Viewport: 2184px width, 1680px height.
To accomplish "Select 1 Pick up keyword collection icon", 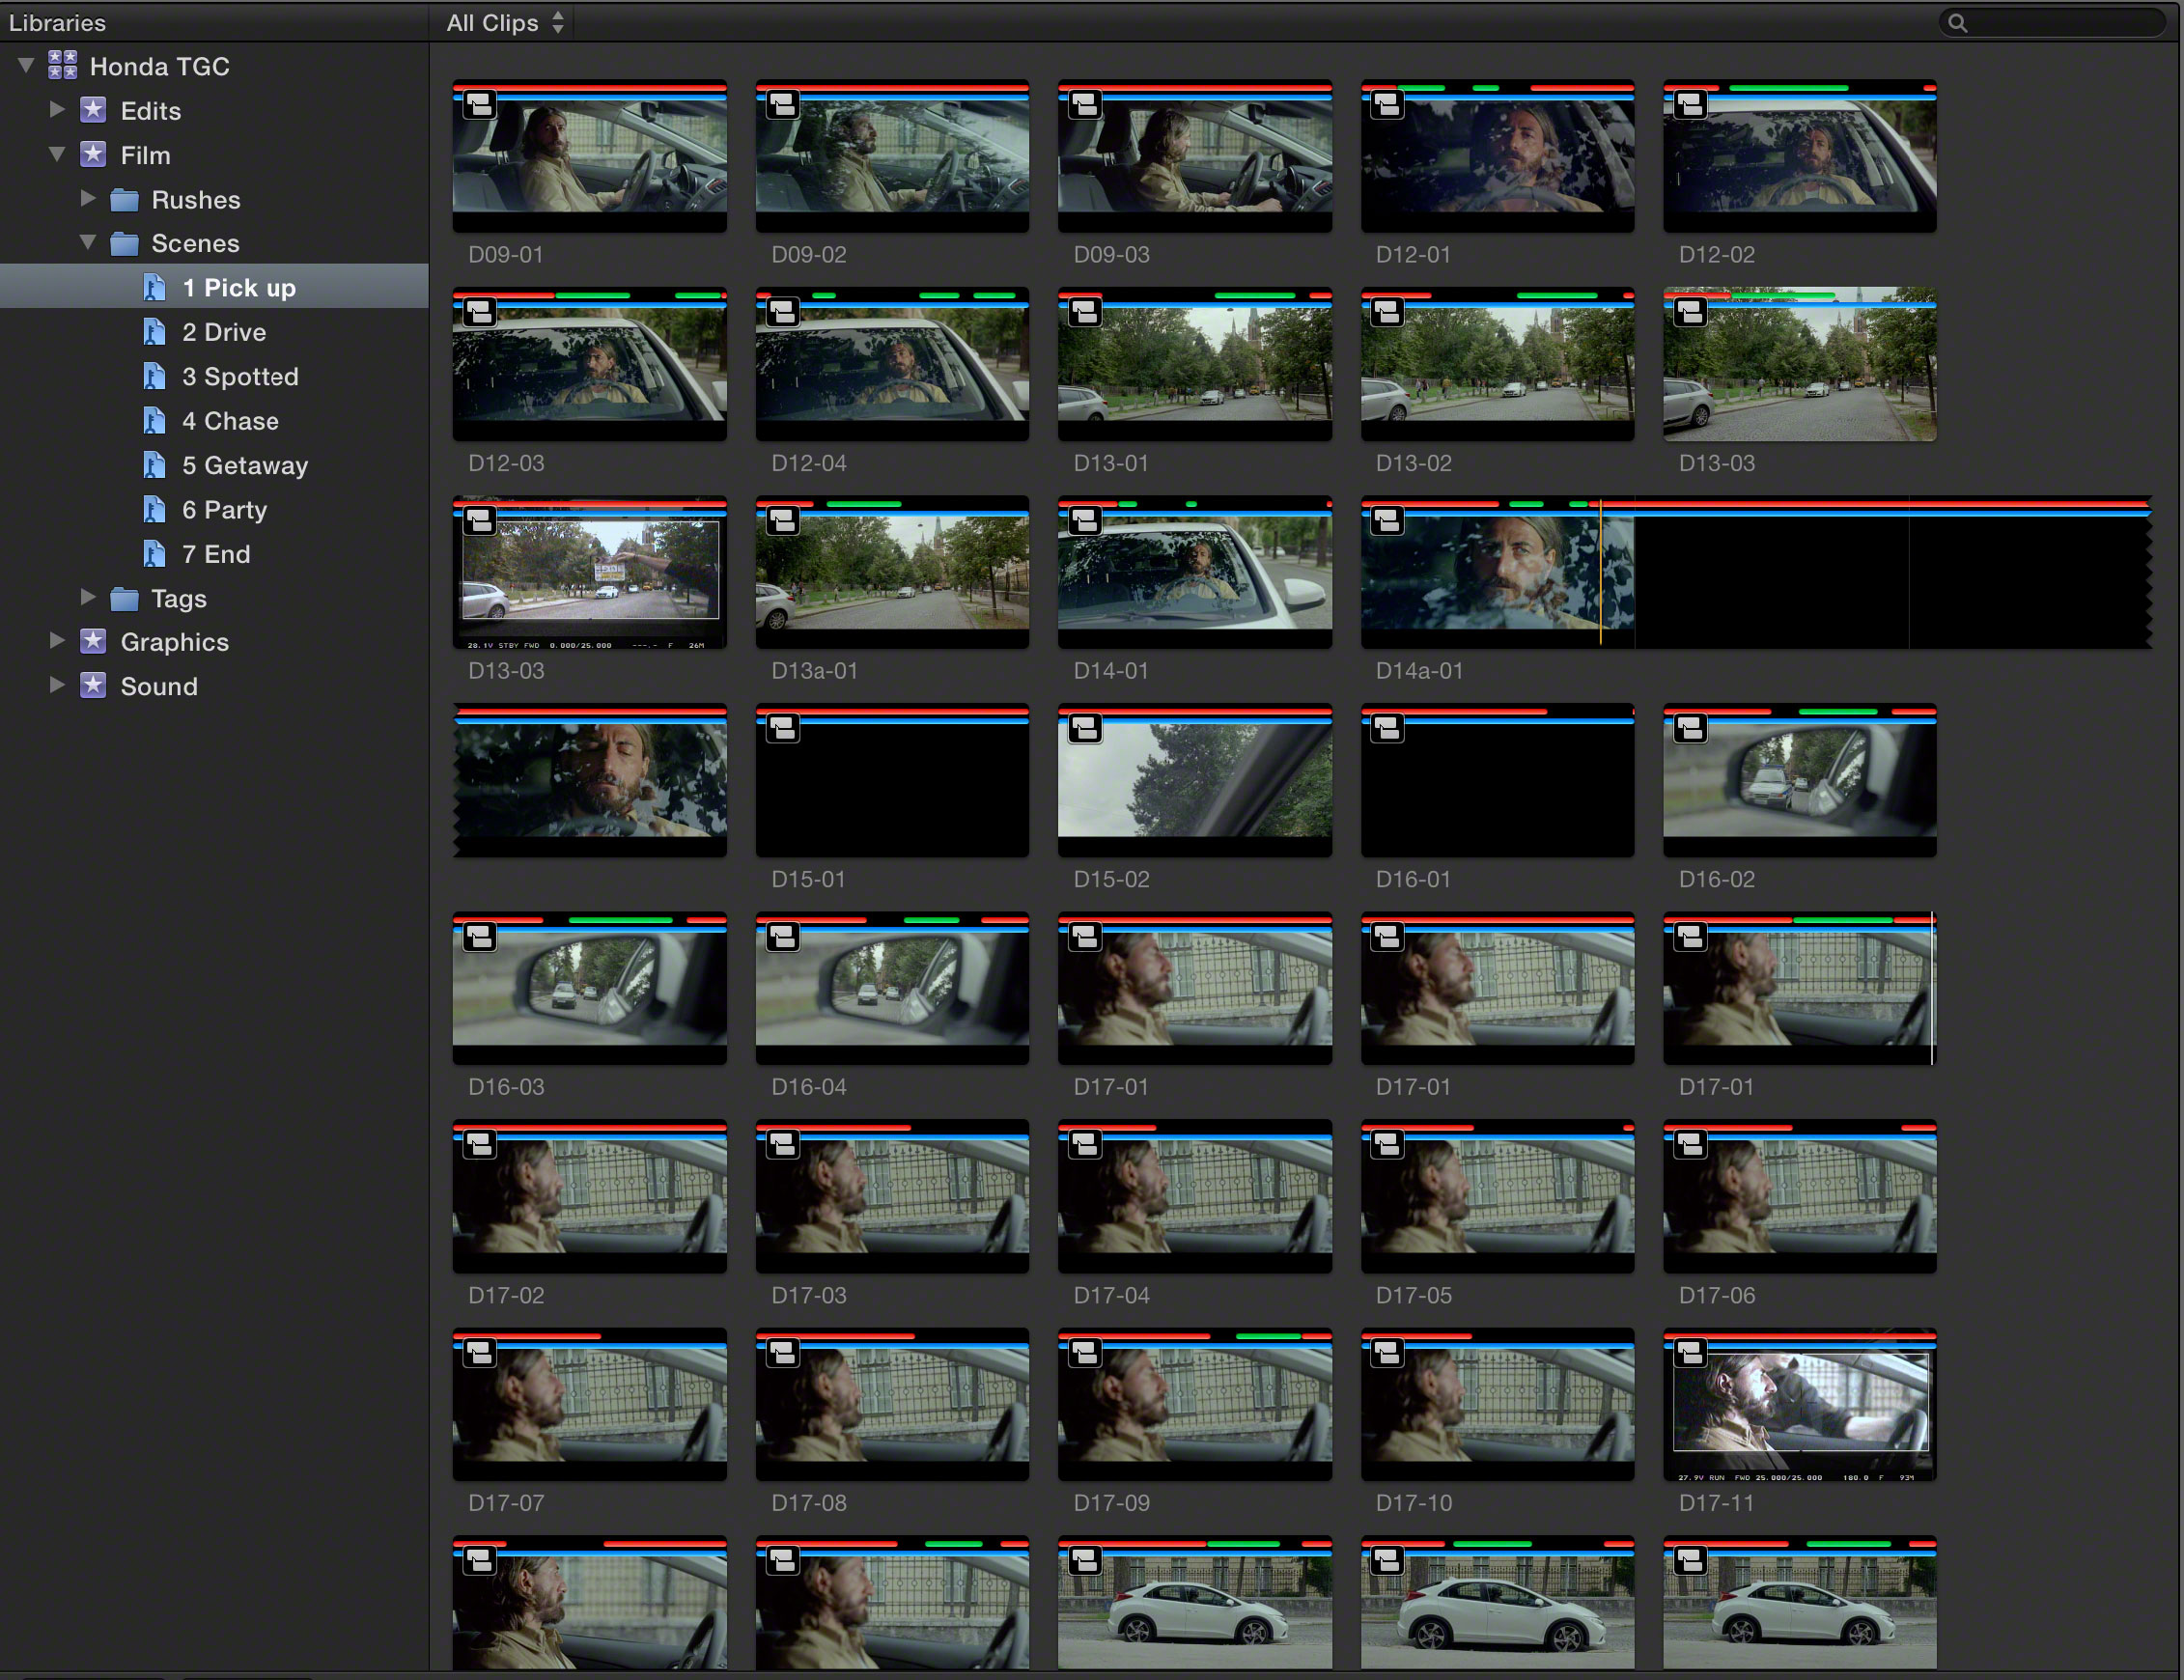I will (x=154, y=288).
